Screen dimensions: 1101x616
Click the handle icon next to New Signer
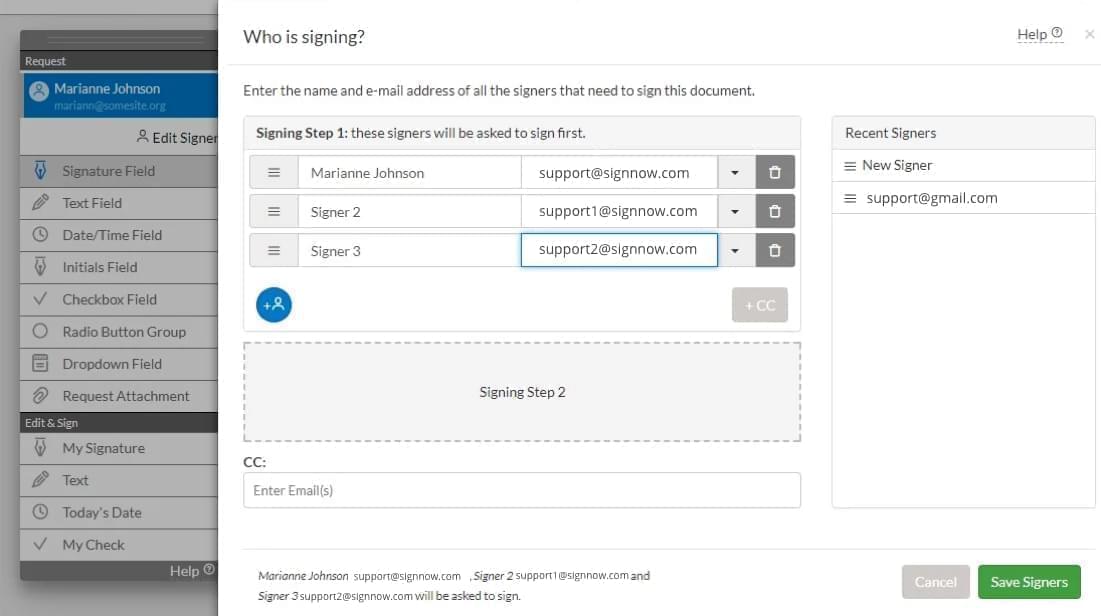point(850,166)
